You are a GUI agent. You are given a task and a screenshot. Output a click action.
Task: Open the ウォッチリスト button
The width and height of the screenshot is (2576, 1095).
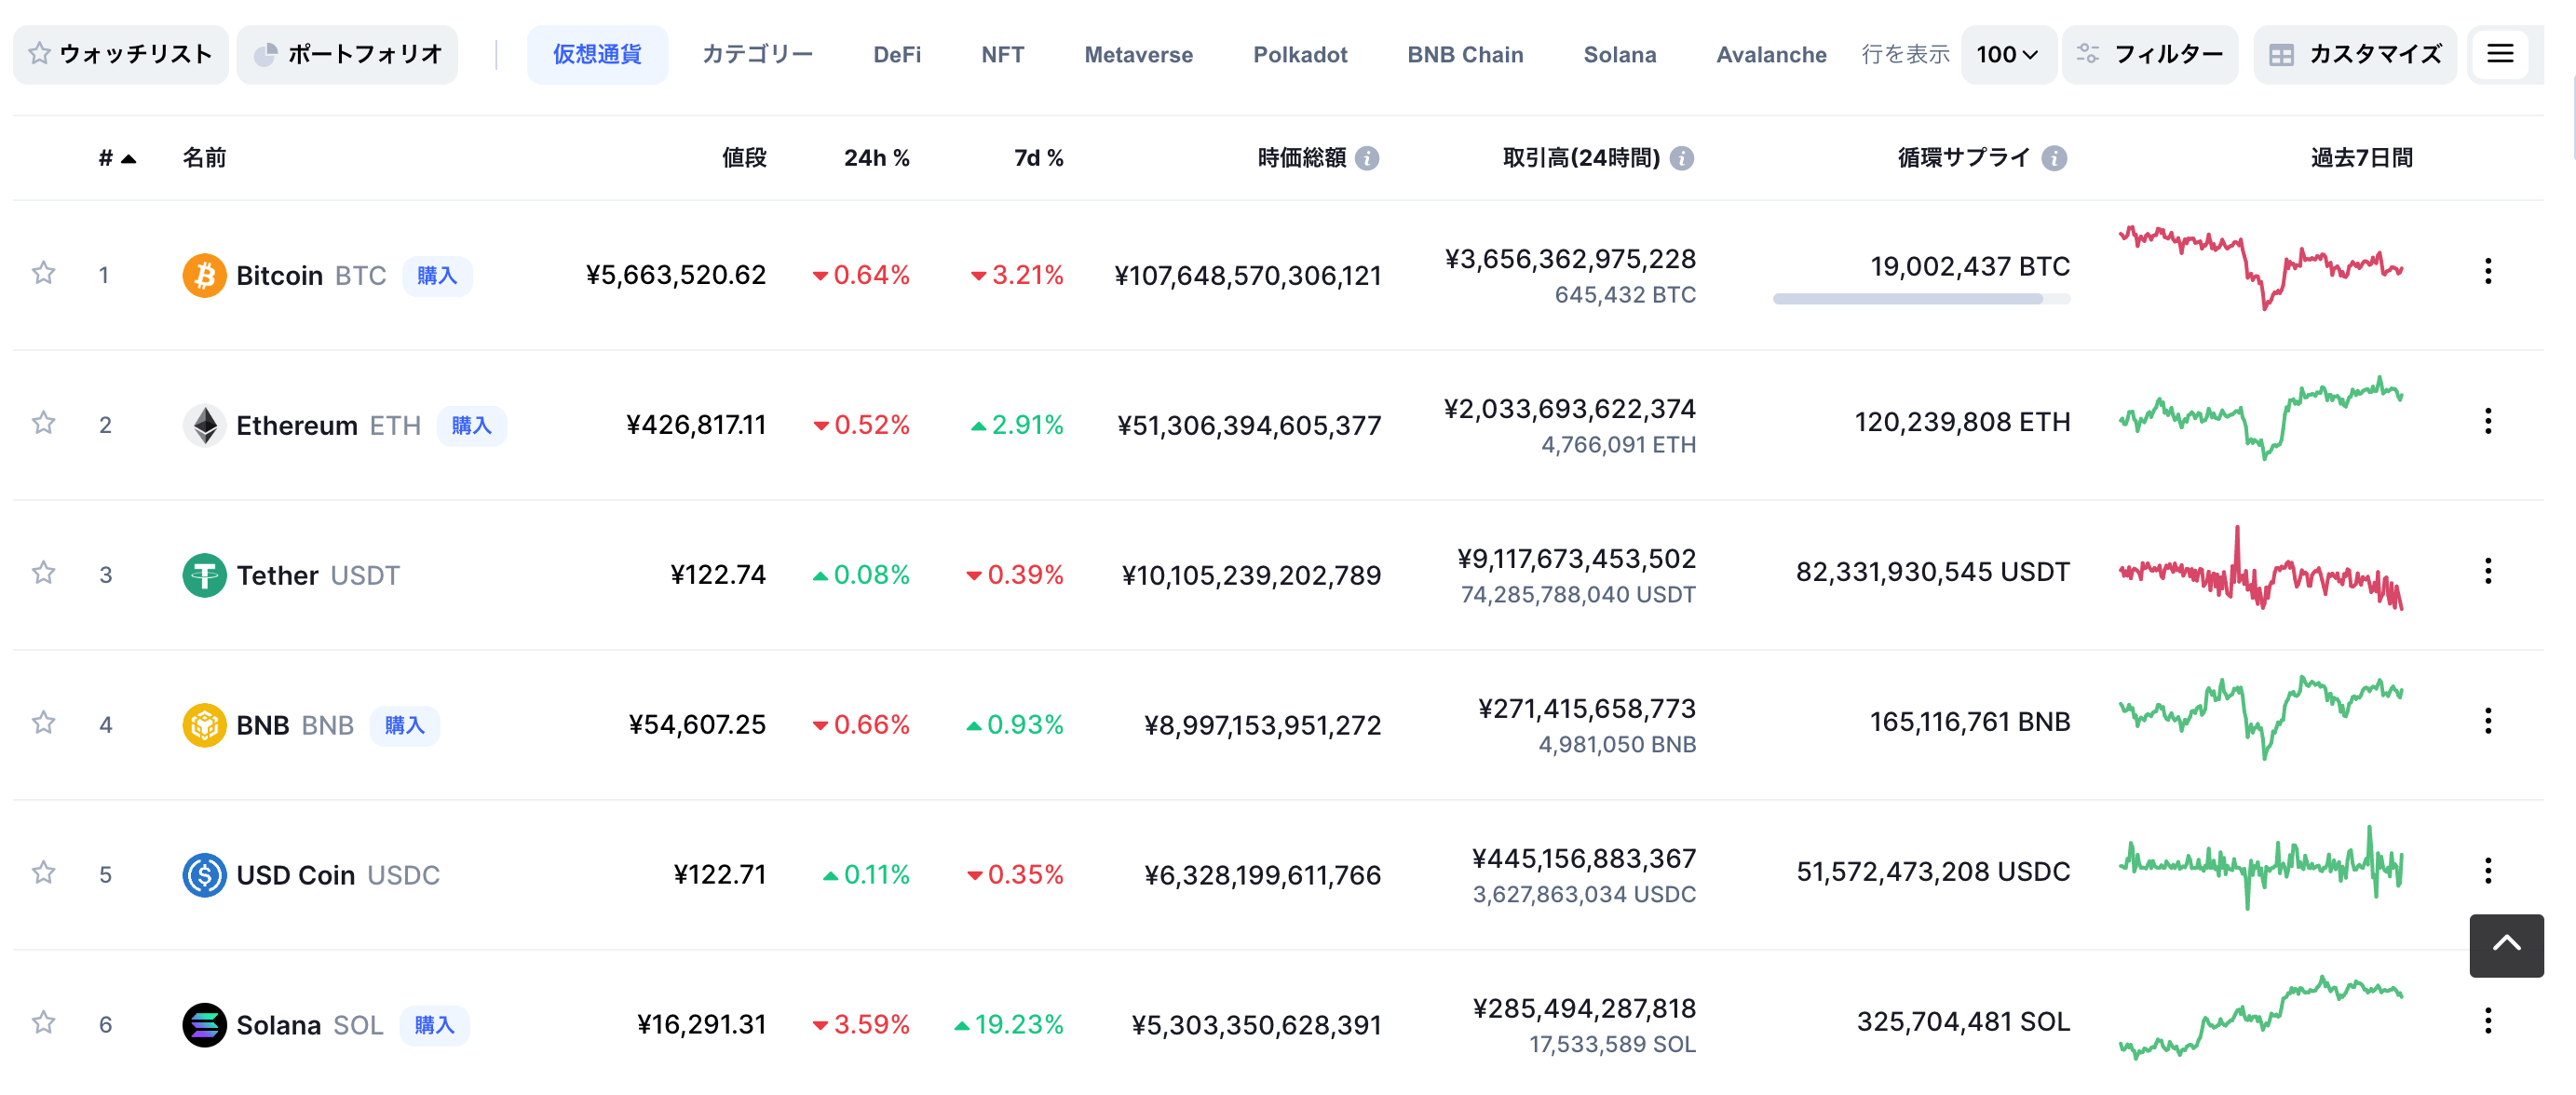coord(121,54)
